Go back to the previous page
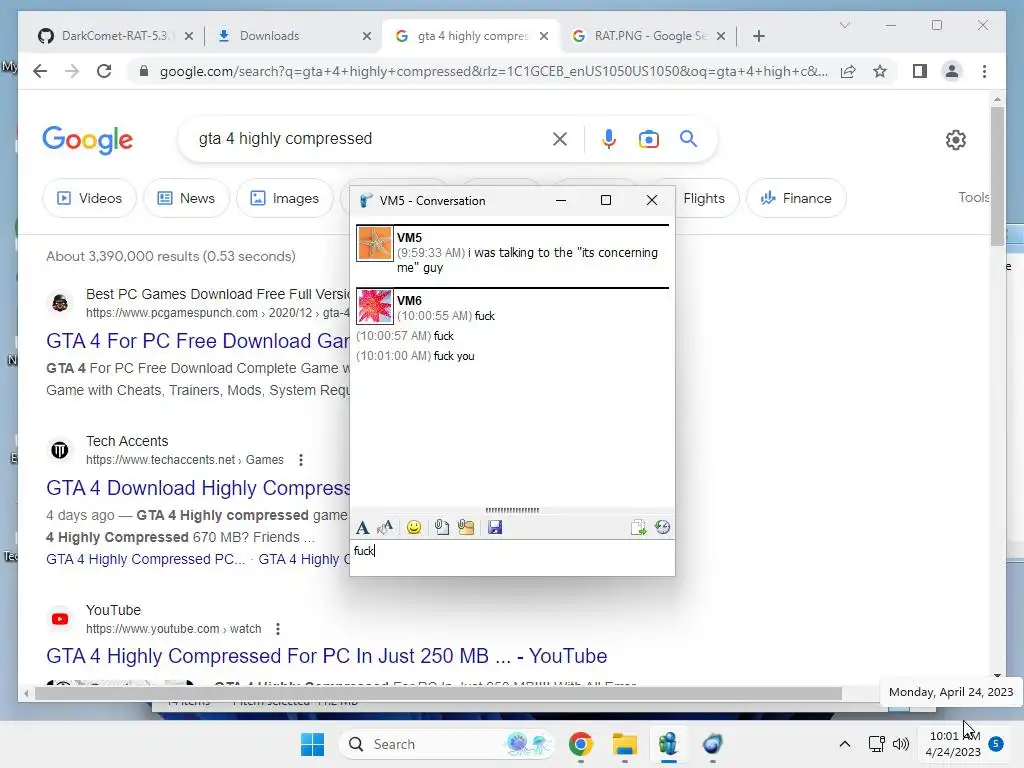The width and height of the screenshot is (1024, 768). coord(40,71)
